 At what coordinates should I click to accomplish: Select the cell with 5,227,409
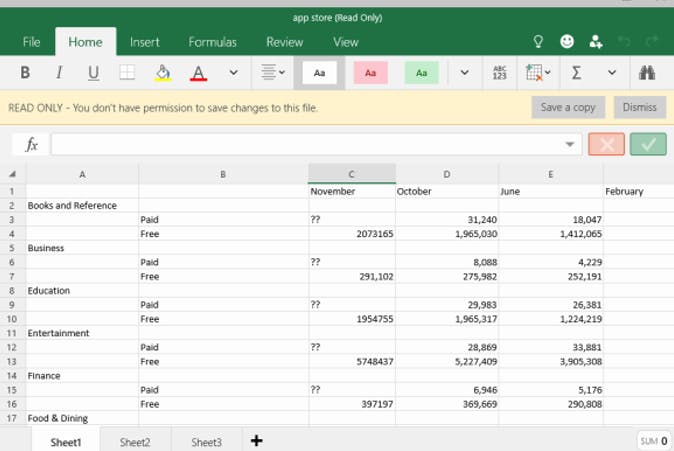point(447,362)
